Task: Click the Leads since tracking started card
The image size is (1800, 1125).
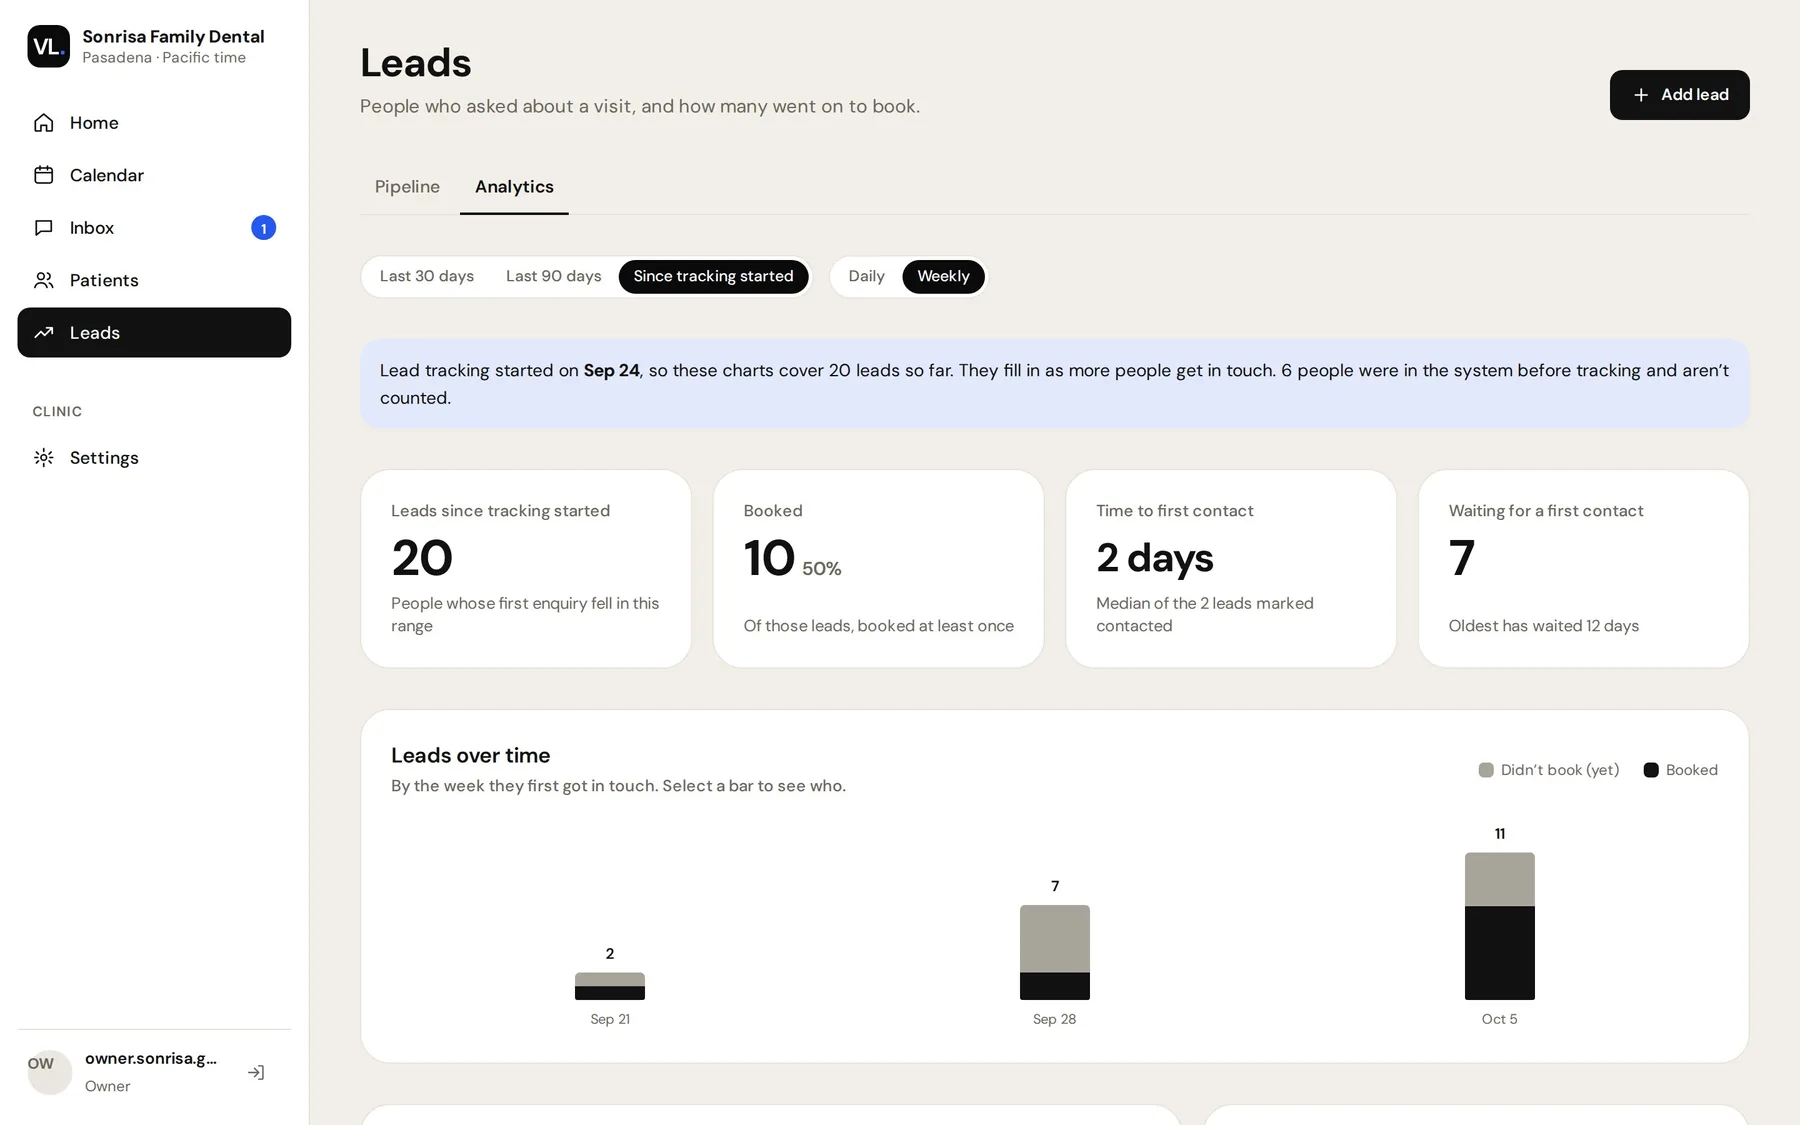Action: 526,569
